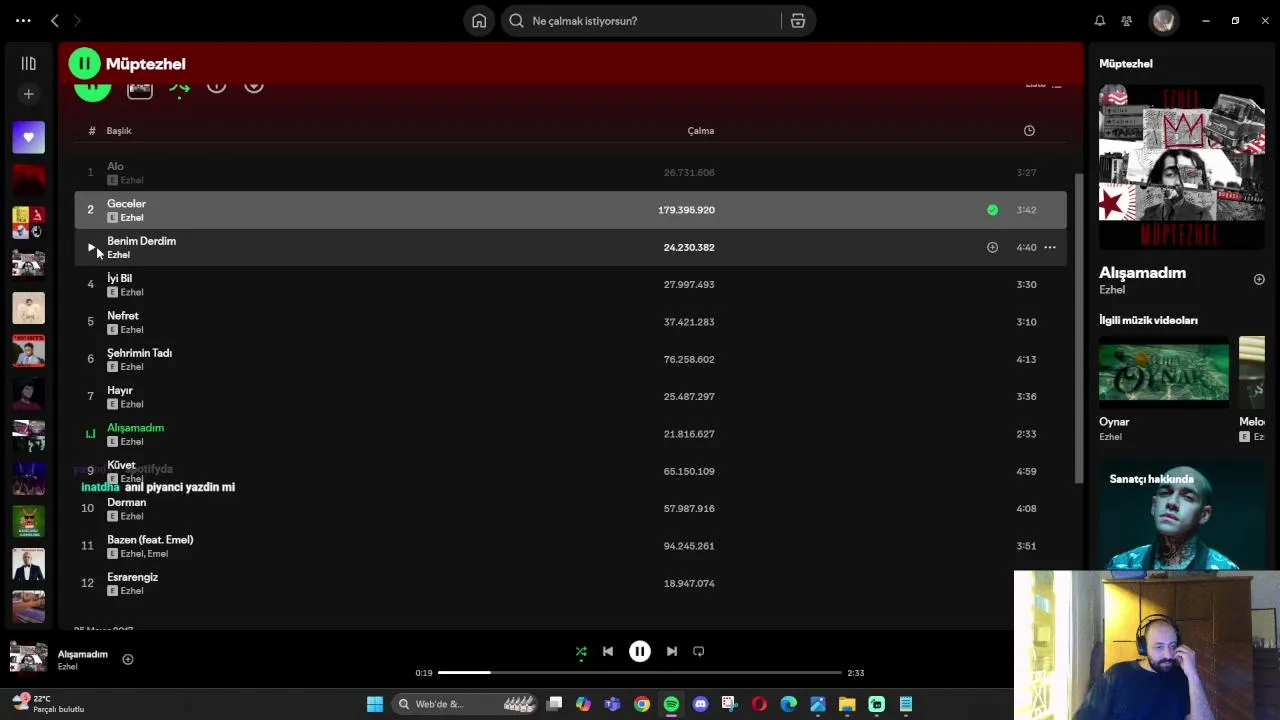Select the Bazen (feat. Emel) track

tap(570, 546)
